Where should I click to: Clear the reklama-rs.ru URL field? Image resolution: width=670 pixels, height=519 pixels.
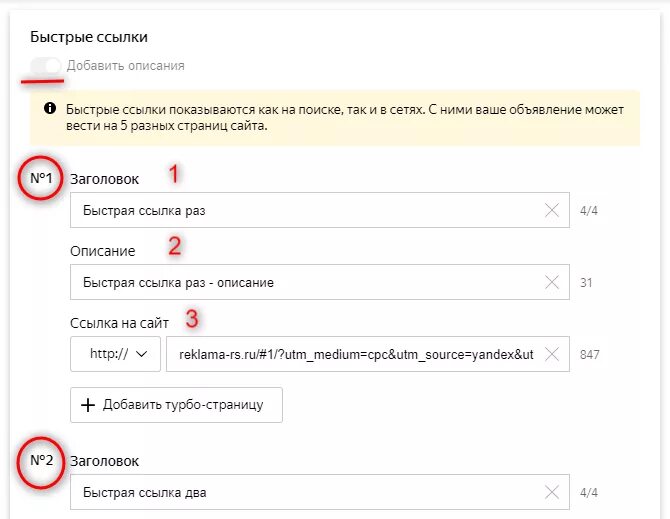552,354
